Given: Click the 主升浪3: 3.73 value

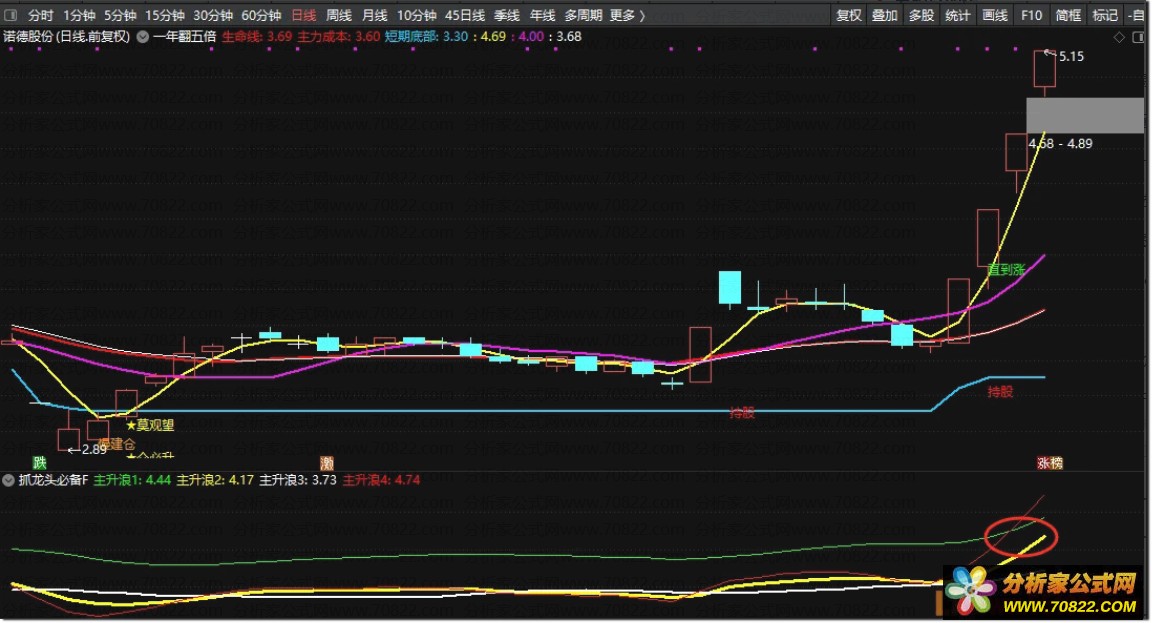Looking at the screenshot, I should (298, 480).
